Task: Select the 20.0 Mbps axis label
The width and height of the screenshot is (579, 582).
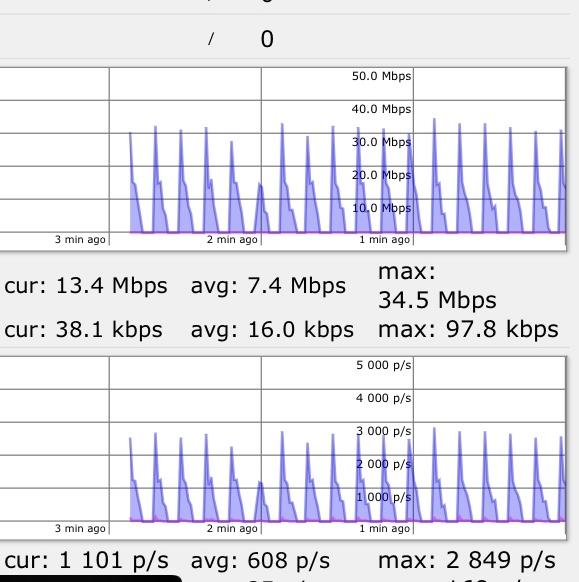Action: tap(381, 175)
